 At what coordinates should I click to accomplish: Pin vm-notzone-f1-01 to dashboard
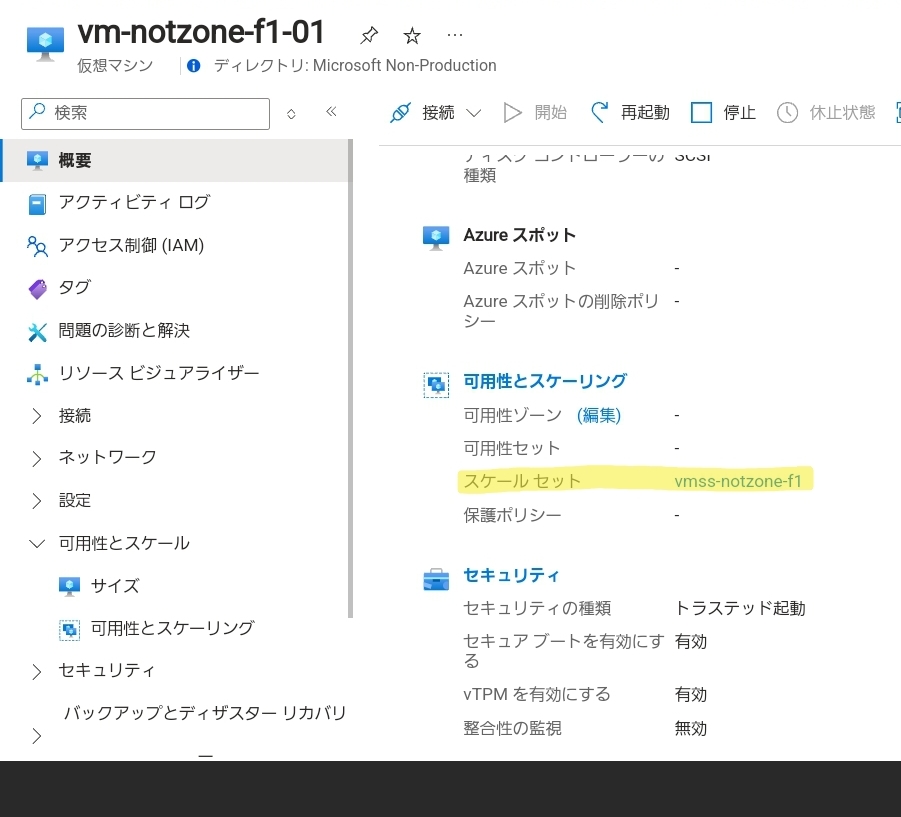(369, 36)
